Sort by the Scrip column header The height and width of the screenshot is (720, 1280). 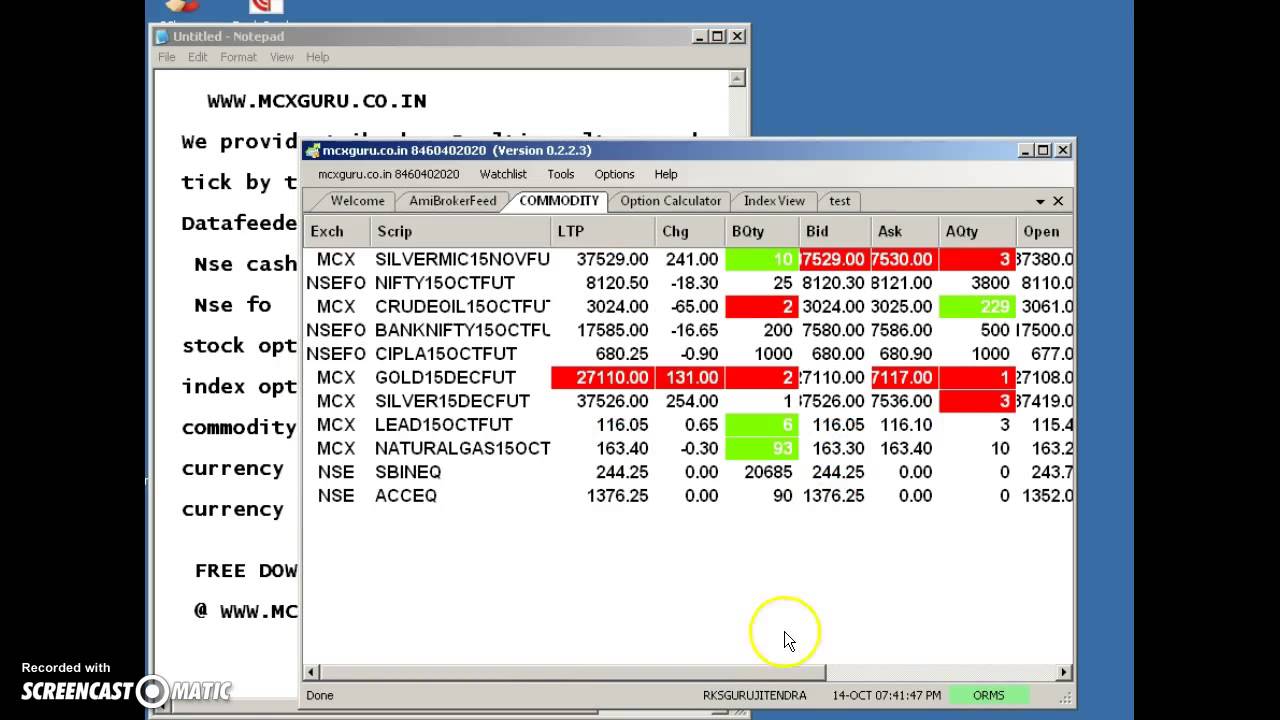point(460,231)
